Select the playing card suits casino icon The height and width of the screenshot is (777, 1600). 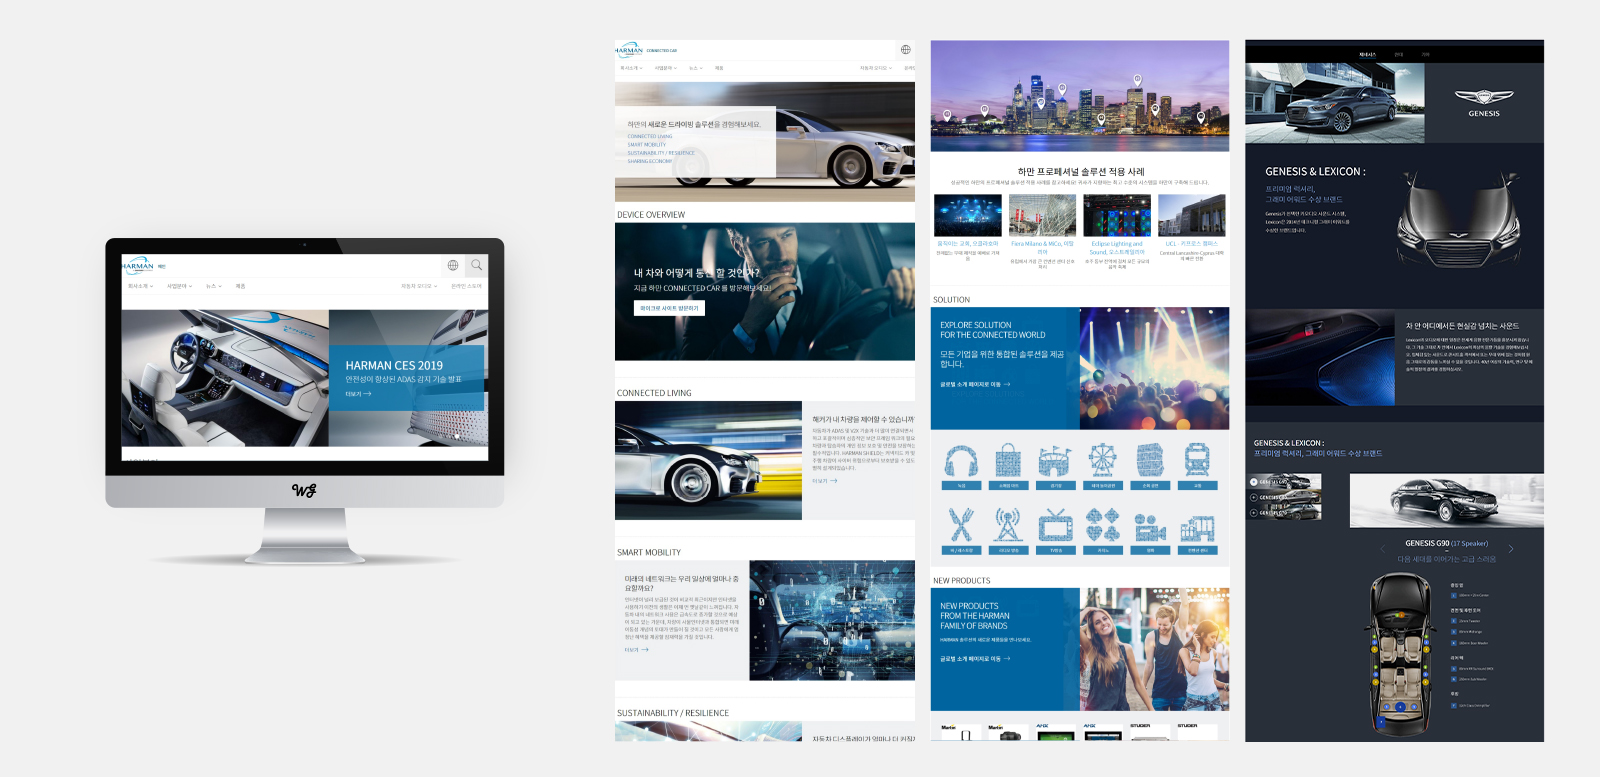[x=1103, y=525]
